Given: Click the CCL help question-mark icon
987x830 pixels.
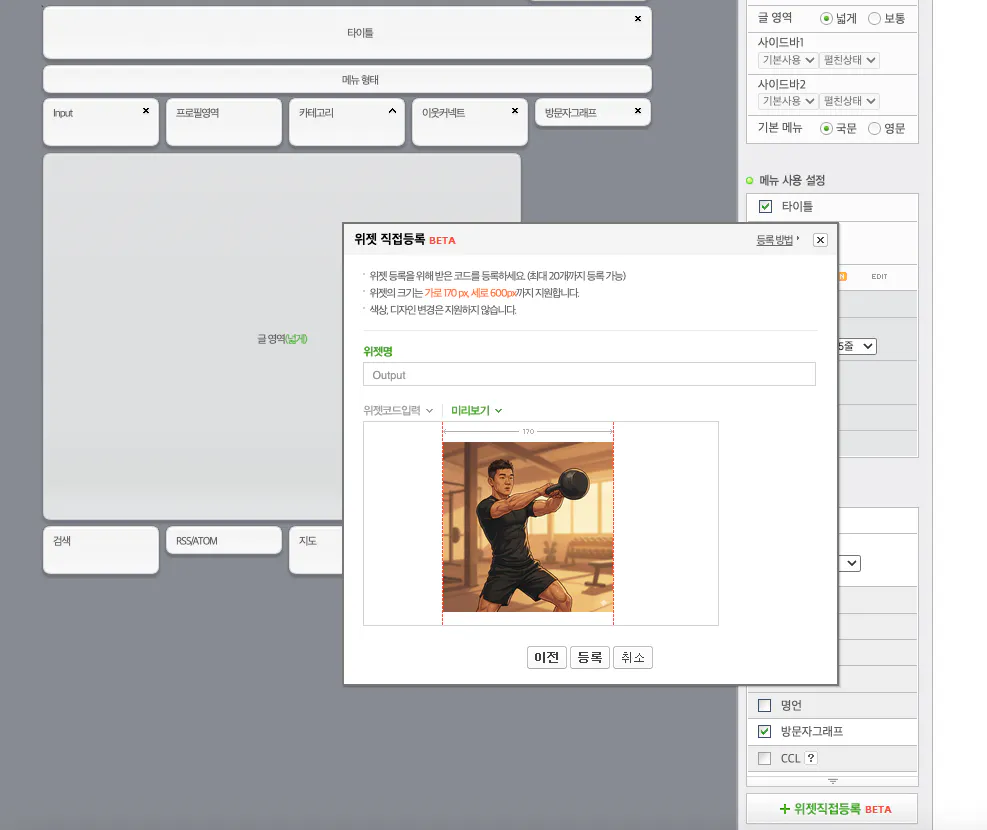Looking at the screenshot, I should 811,758.
